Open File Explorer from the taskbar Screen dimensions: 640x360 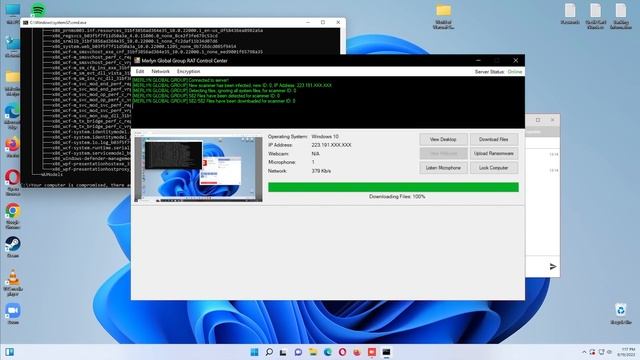(x=313, y=352)
